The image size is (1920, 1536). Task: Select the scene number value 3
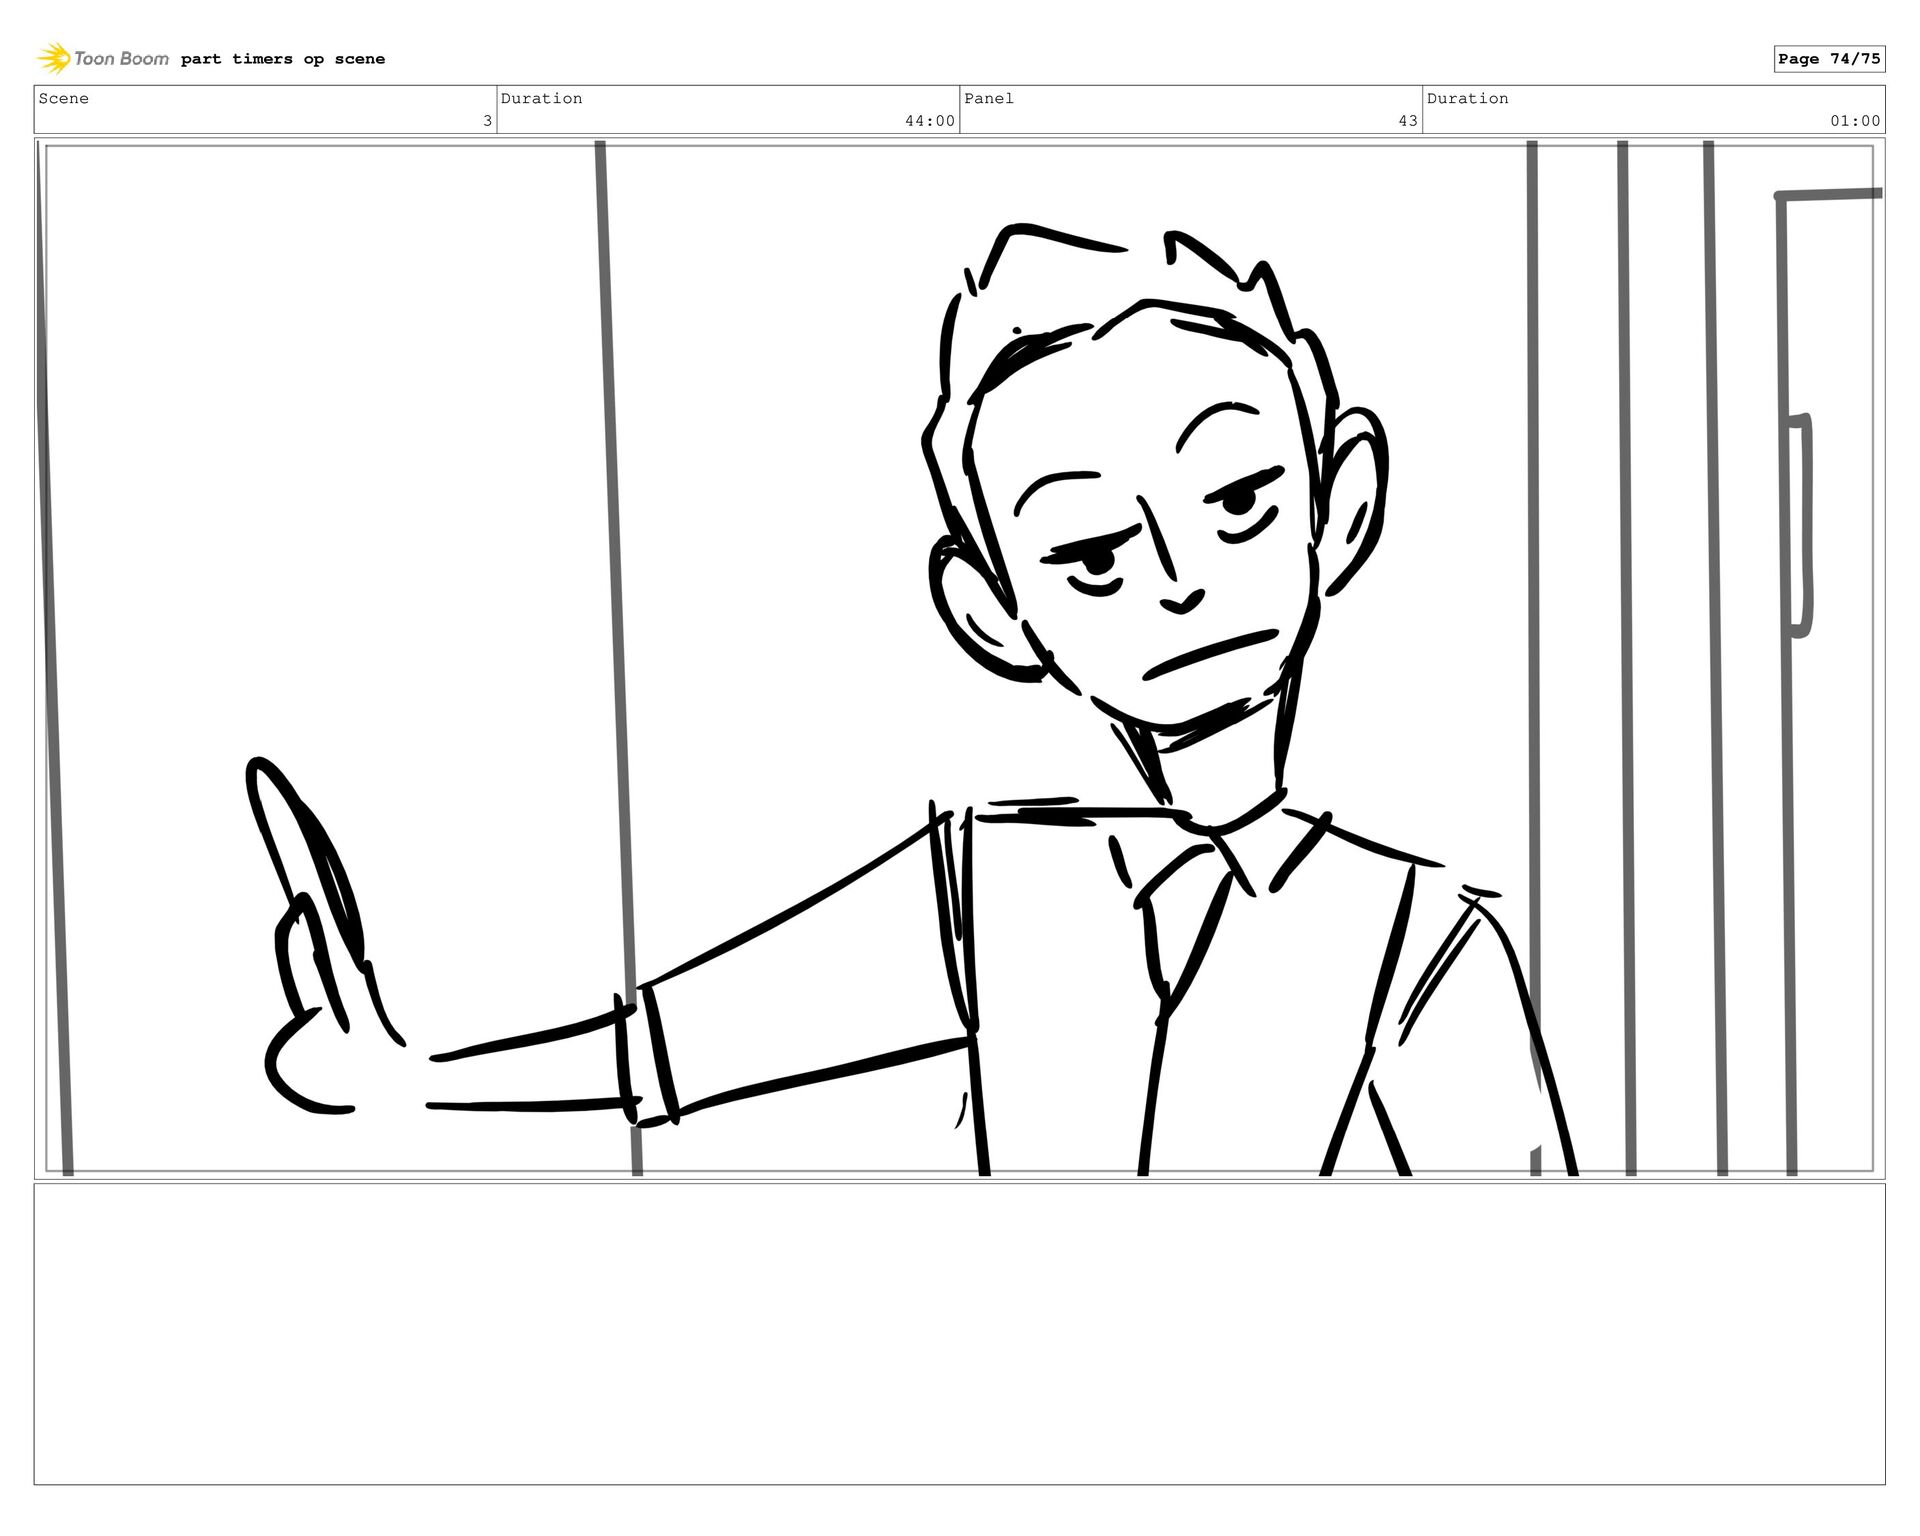click(x=487, y=121)
